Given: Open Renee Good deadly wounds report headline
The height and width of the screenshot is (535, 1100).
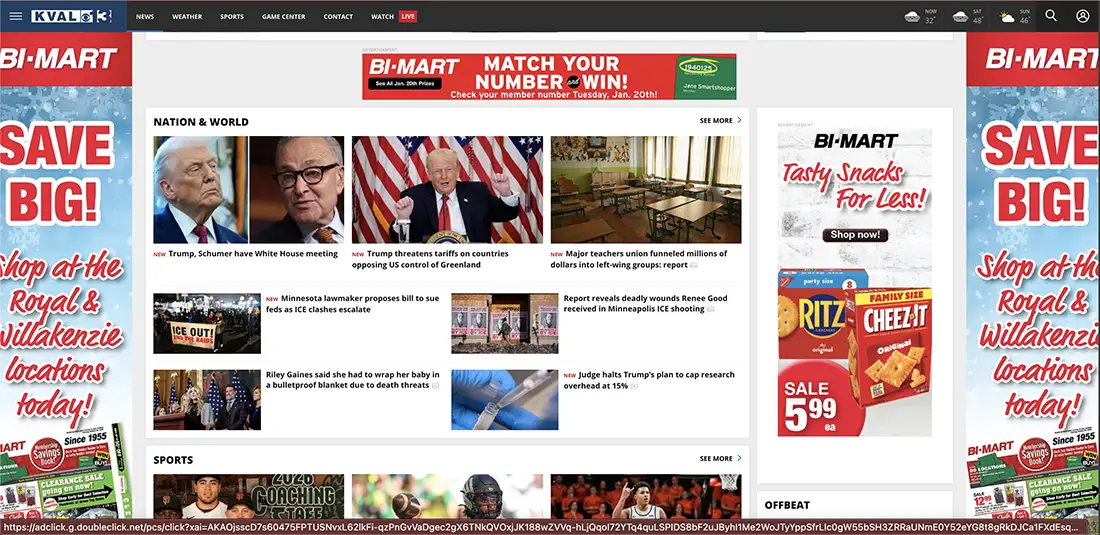Looking at the screenshot, I should tap(645, 304).
